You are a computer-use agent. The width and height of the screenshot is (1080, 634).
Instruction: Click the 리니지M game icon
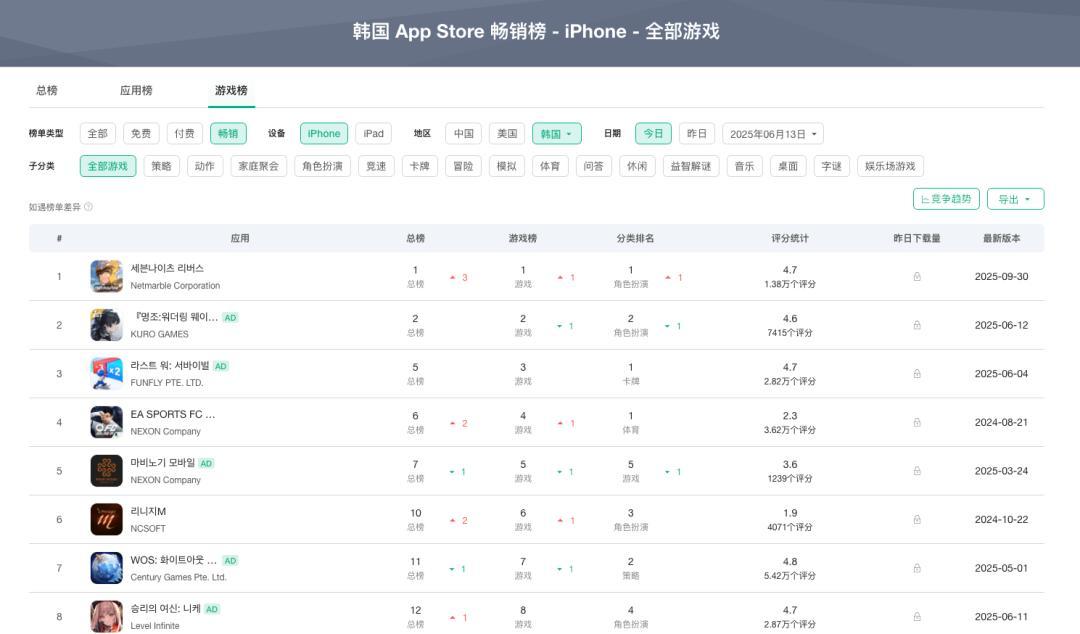click(x=106, y=519)
